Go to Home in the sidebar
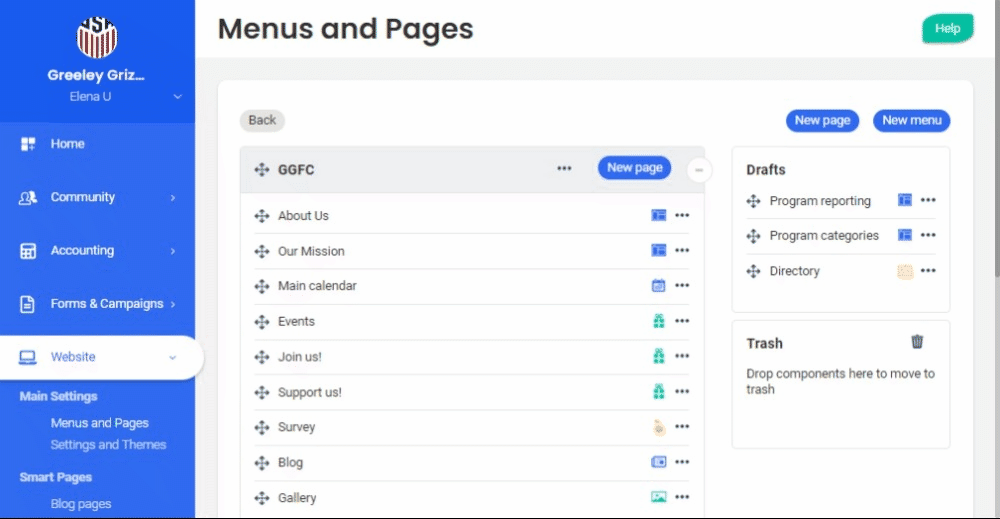This screenshot has height=519, width=1000. [x=68, y=144]
